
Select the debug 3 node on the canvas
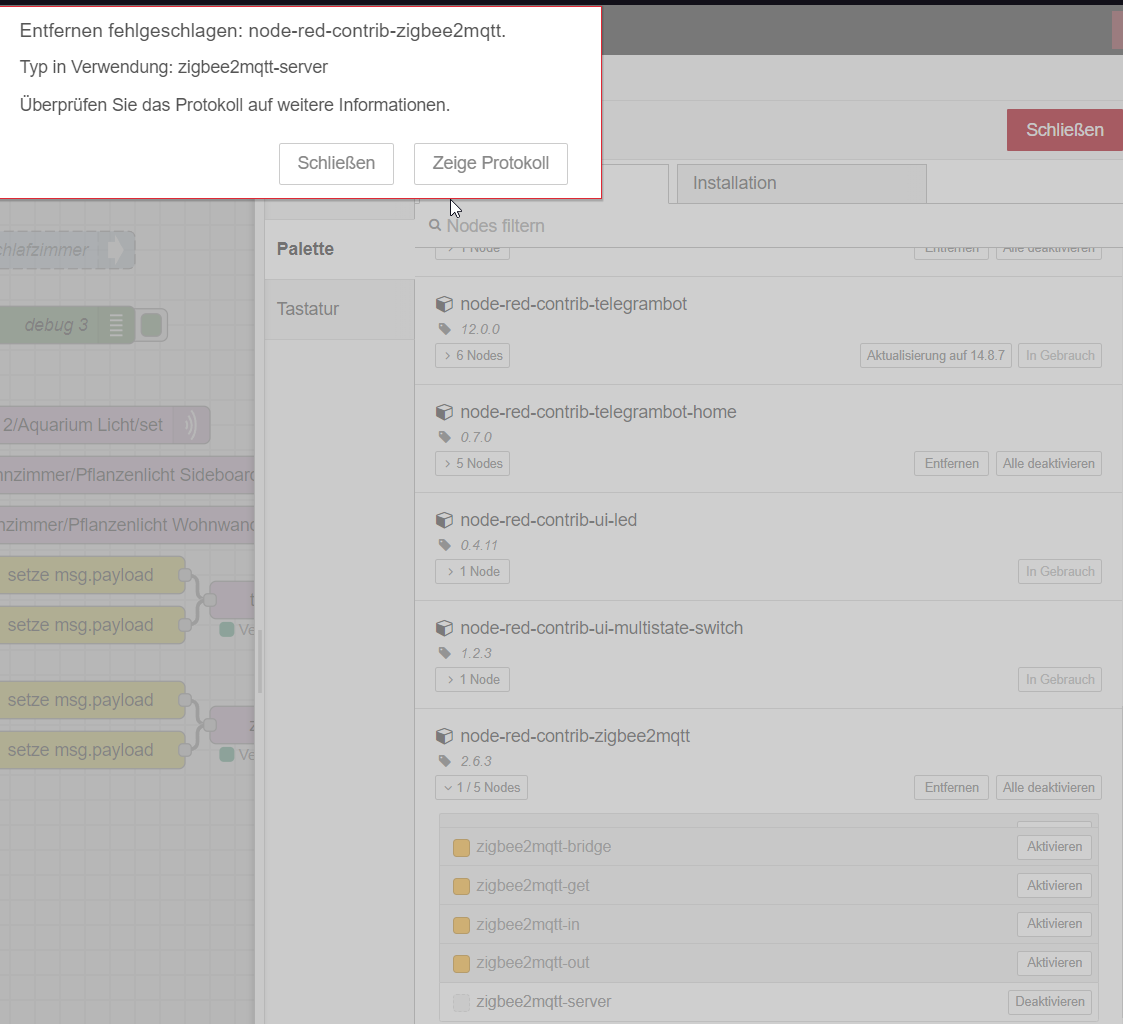click(67, 325)
